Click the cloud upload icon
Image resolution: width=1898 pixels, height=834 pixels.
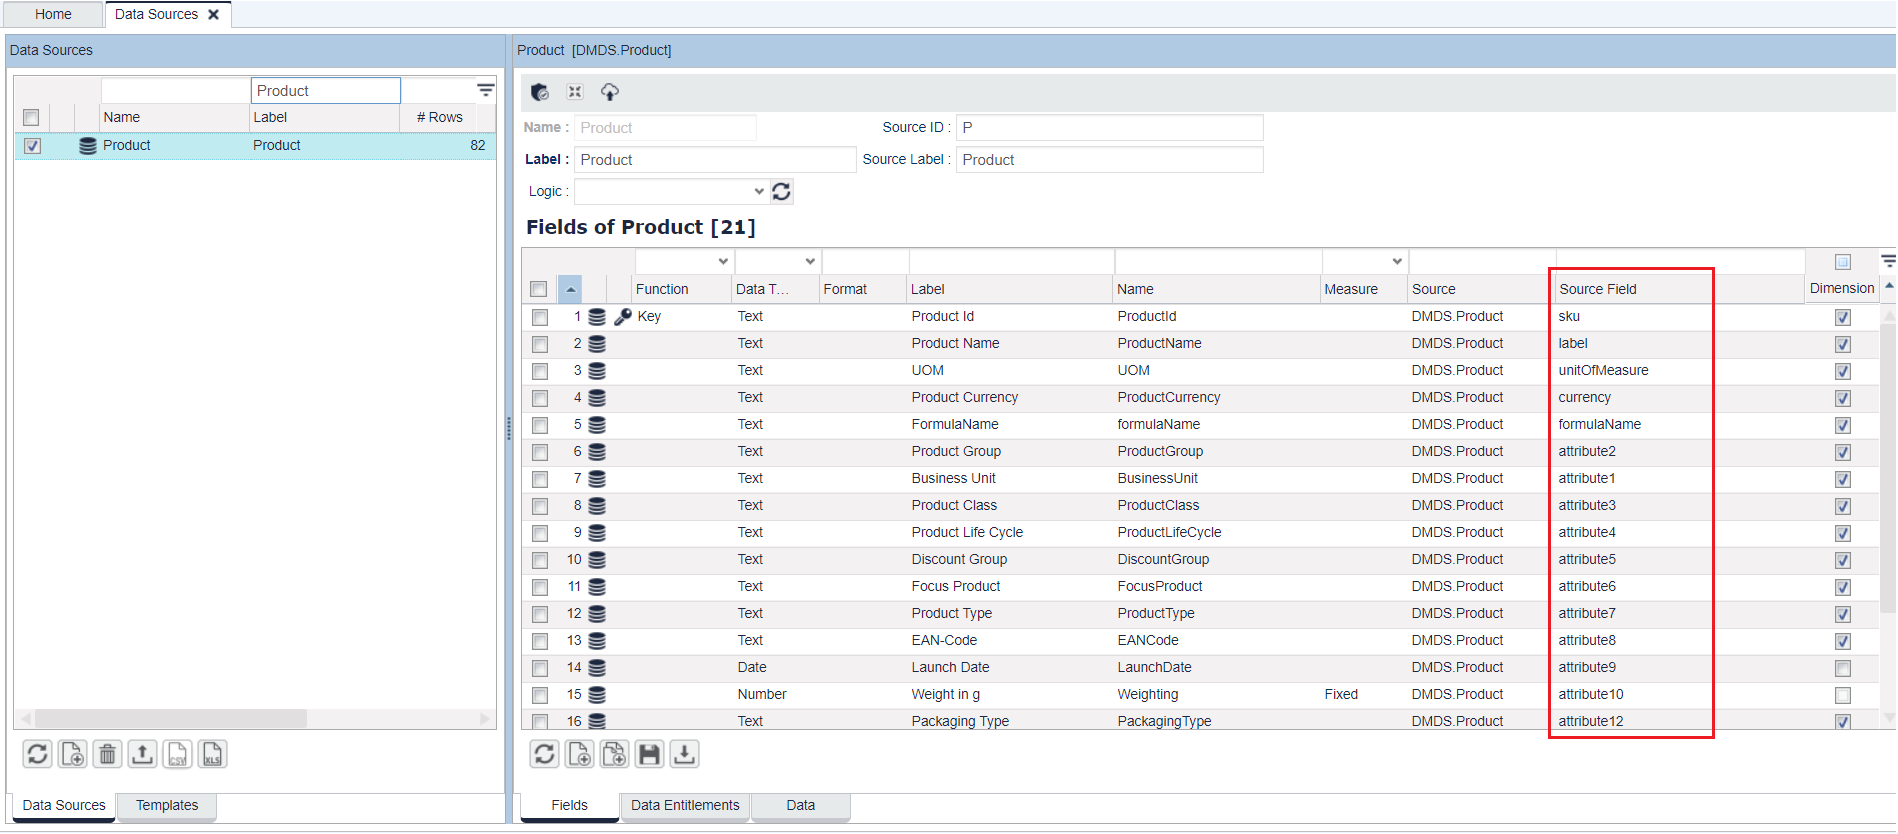click(x=609, y=92)
